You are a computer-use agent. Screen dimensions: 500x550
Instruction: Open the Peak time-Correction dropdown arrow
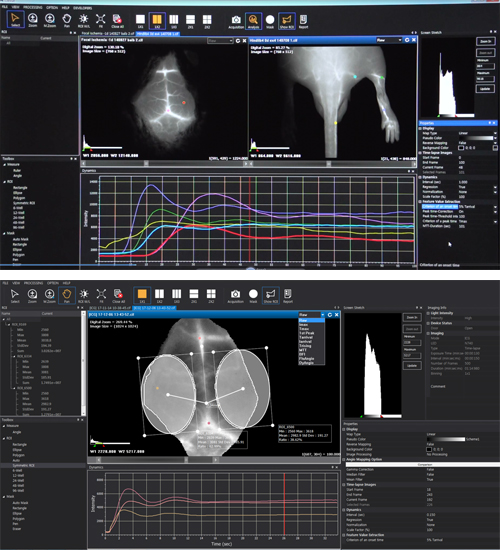(x=495, y=212)
